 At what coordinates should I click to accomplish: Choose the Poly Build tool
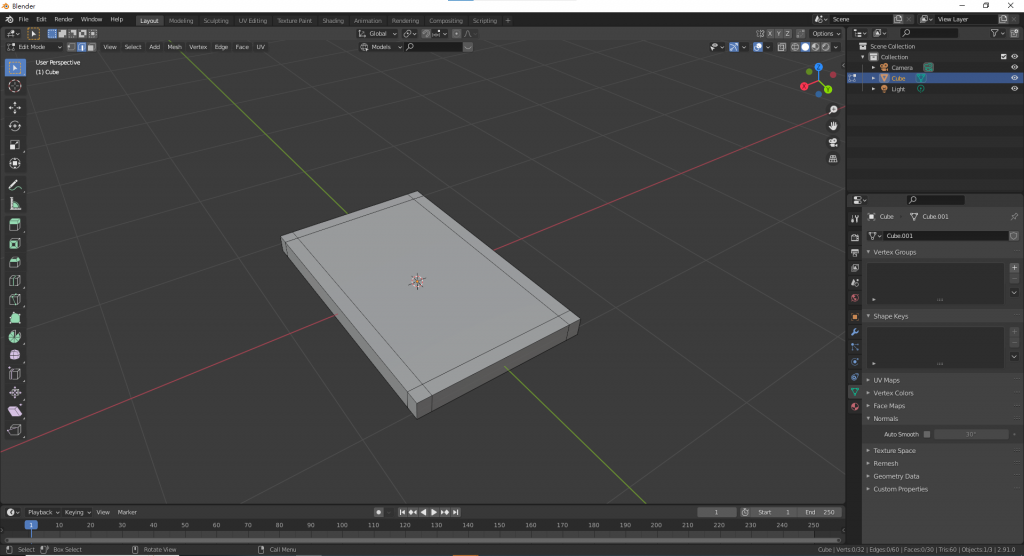(15, 318)
